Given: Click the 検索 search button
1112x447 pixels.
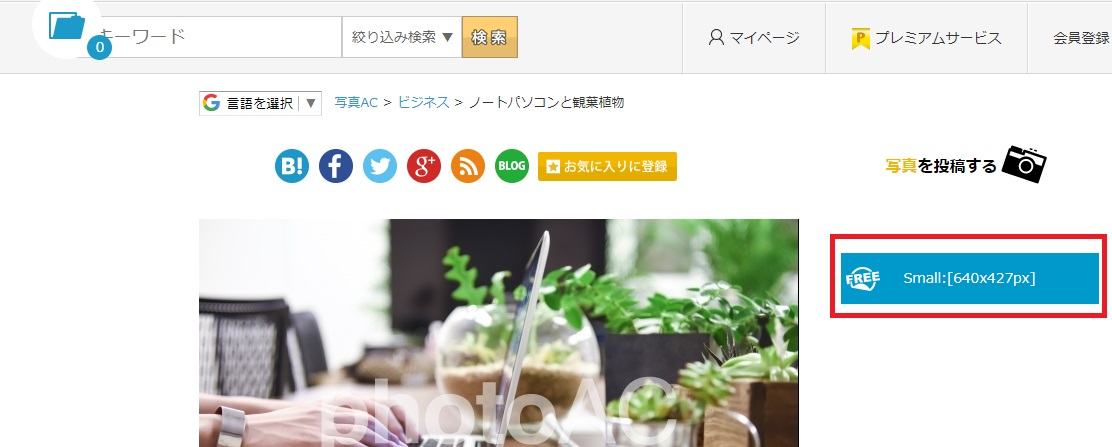Looking at the screenshot, I should click(489, 37).
